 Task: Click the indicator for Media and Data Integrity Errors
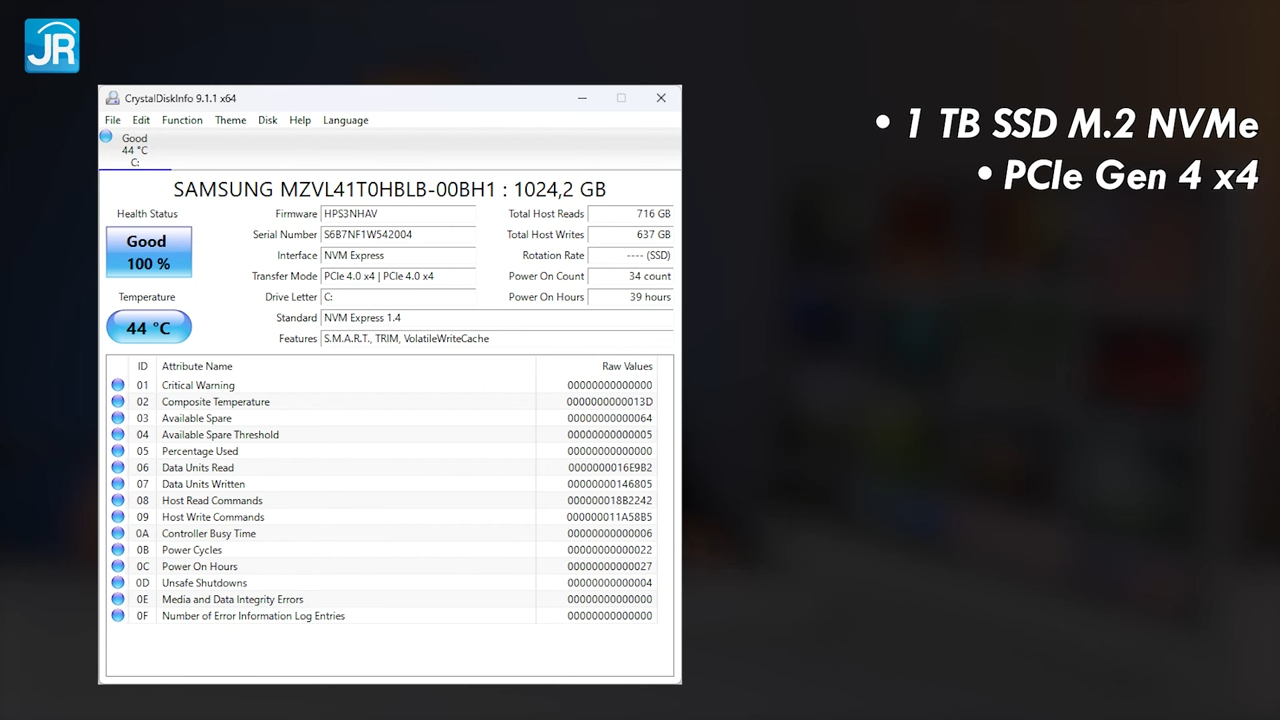pyautogui.click(x=117, y=599)
